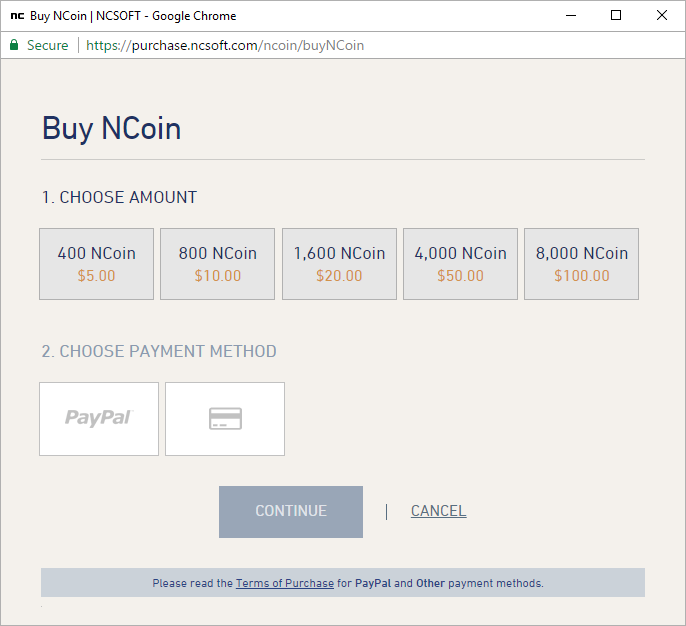This screenshot has width=686, height=626.
Task: Select the 400 NCoin for $5.00 option
Action: tap(96, 264)
